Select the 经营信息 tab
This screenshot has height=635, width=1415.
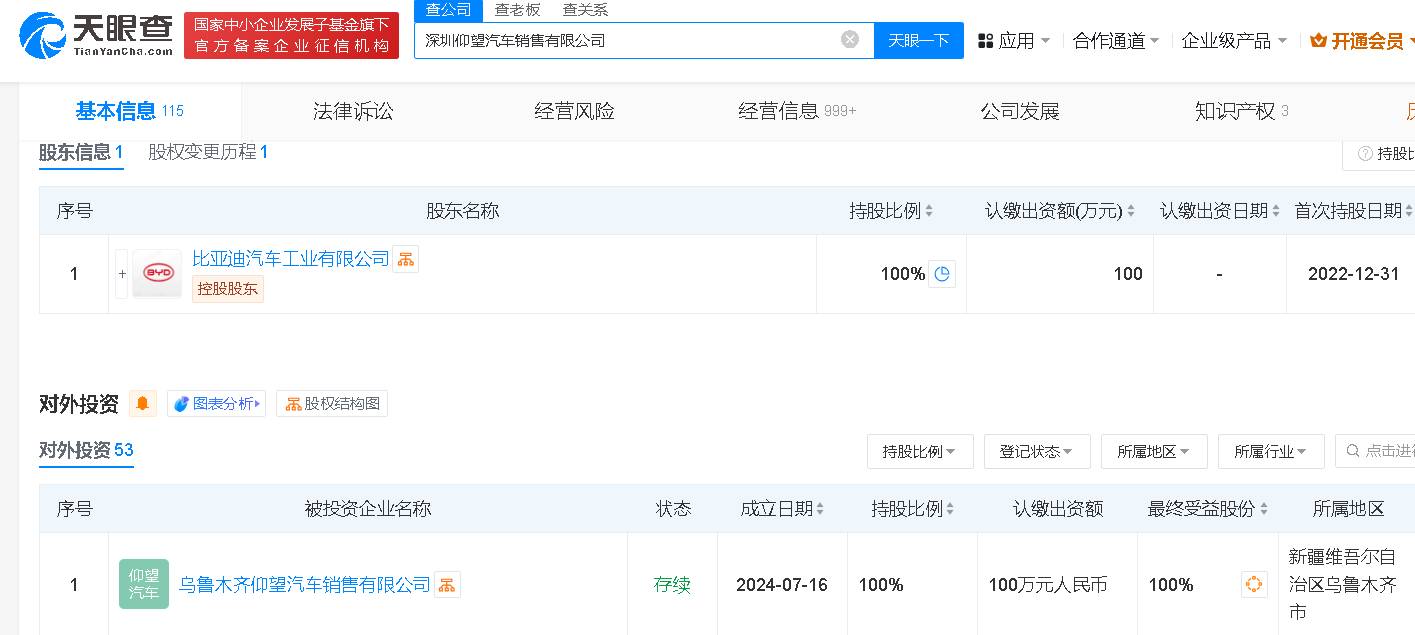click(x=797, y=111)
